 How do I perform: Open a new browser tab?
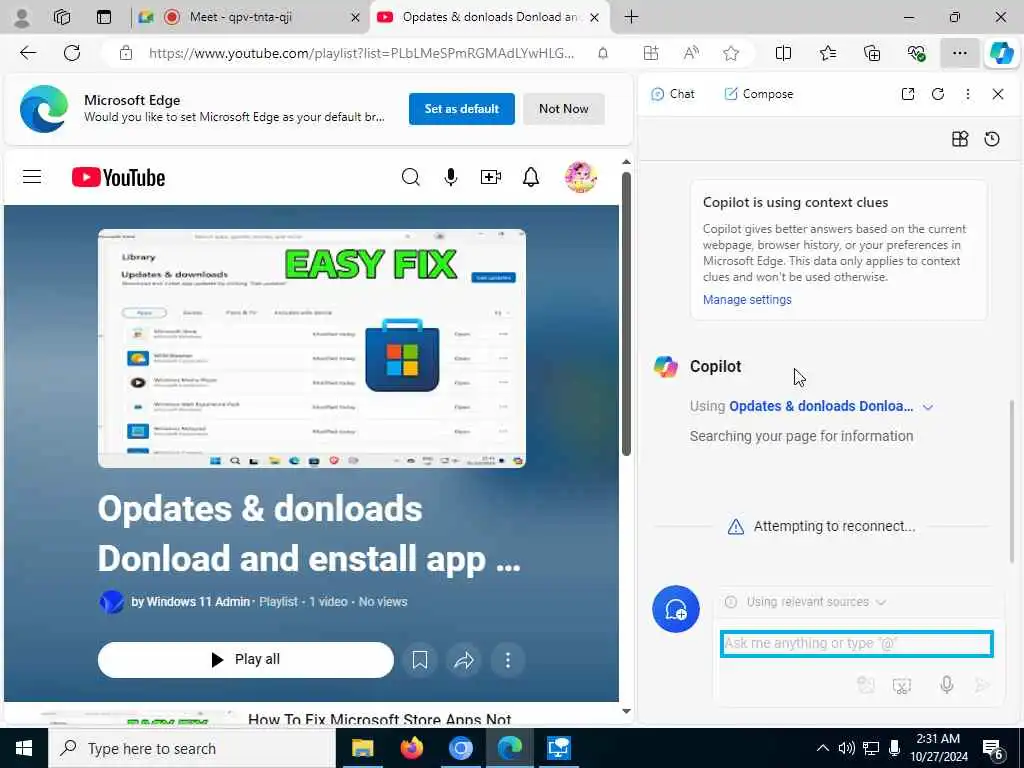[x=632, y=17]
